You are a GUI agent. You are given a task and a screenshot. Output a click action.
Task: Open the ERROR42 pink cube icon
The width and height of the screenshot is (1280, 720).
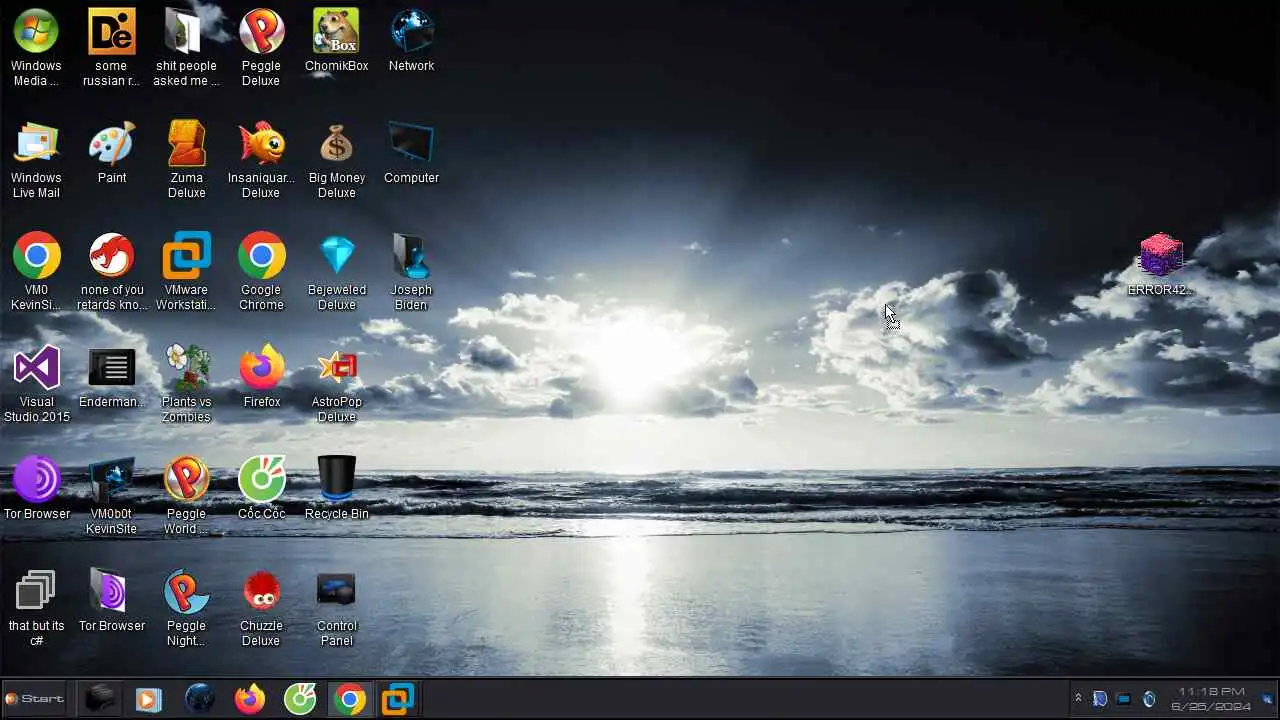coord(1160,264)
